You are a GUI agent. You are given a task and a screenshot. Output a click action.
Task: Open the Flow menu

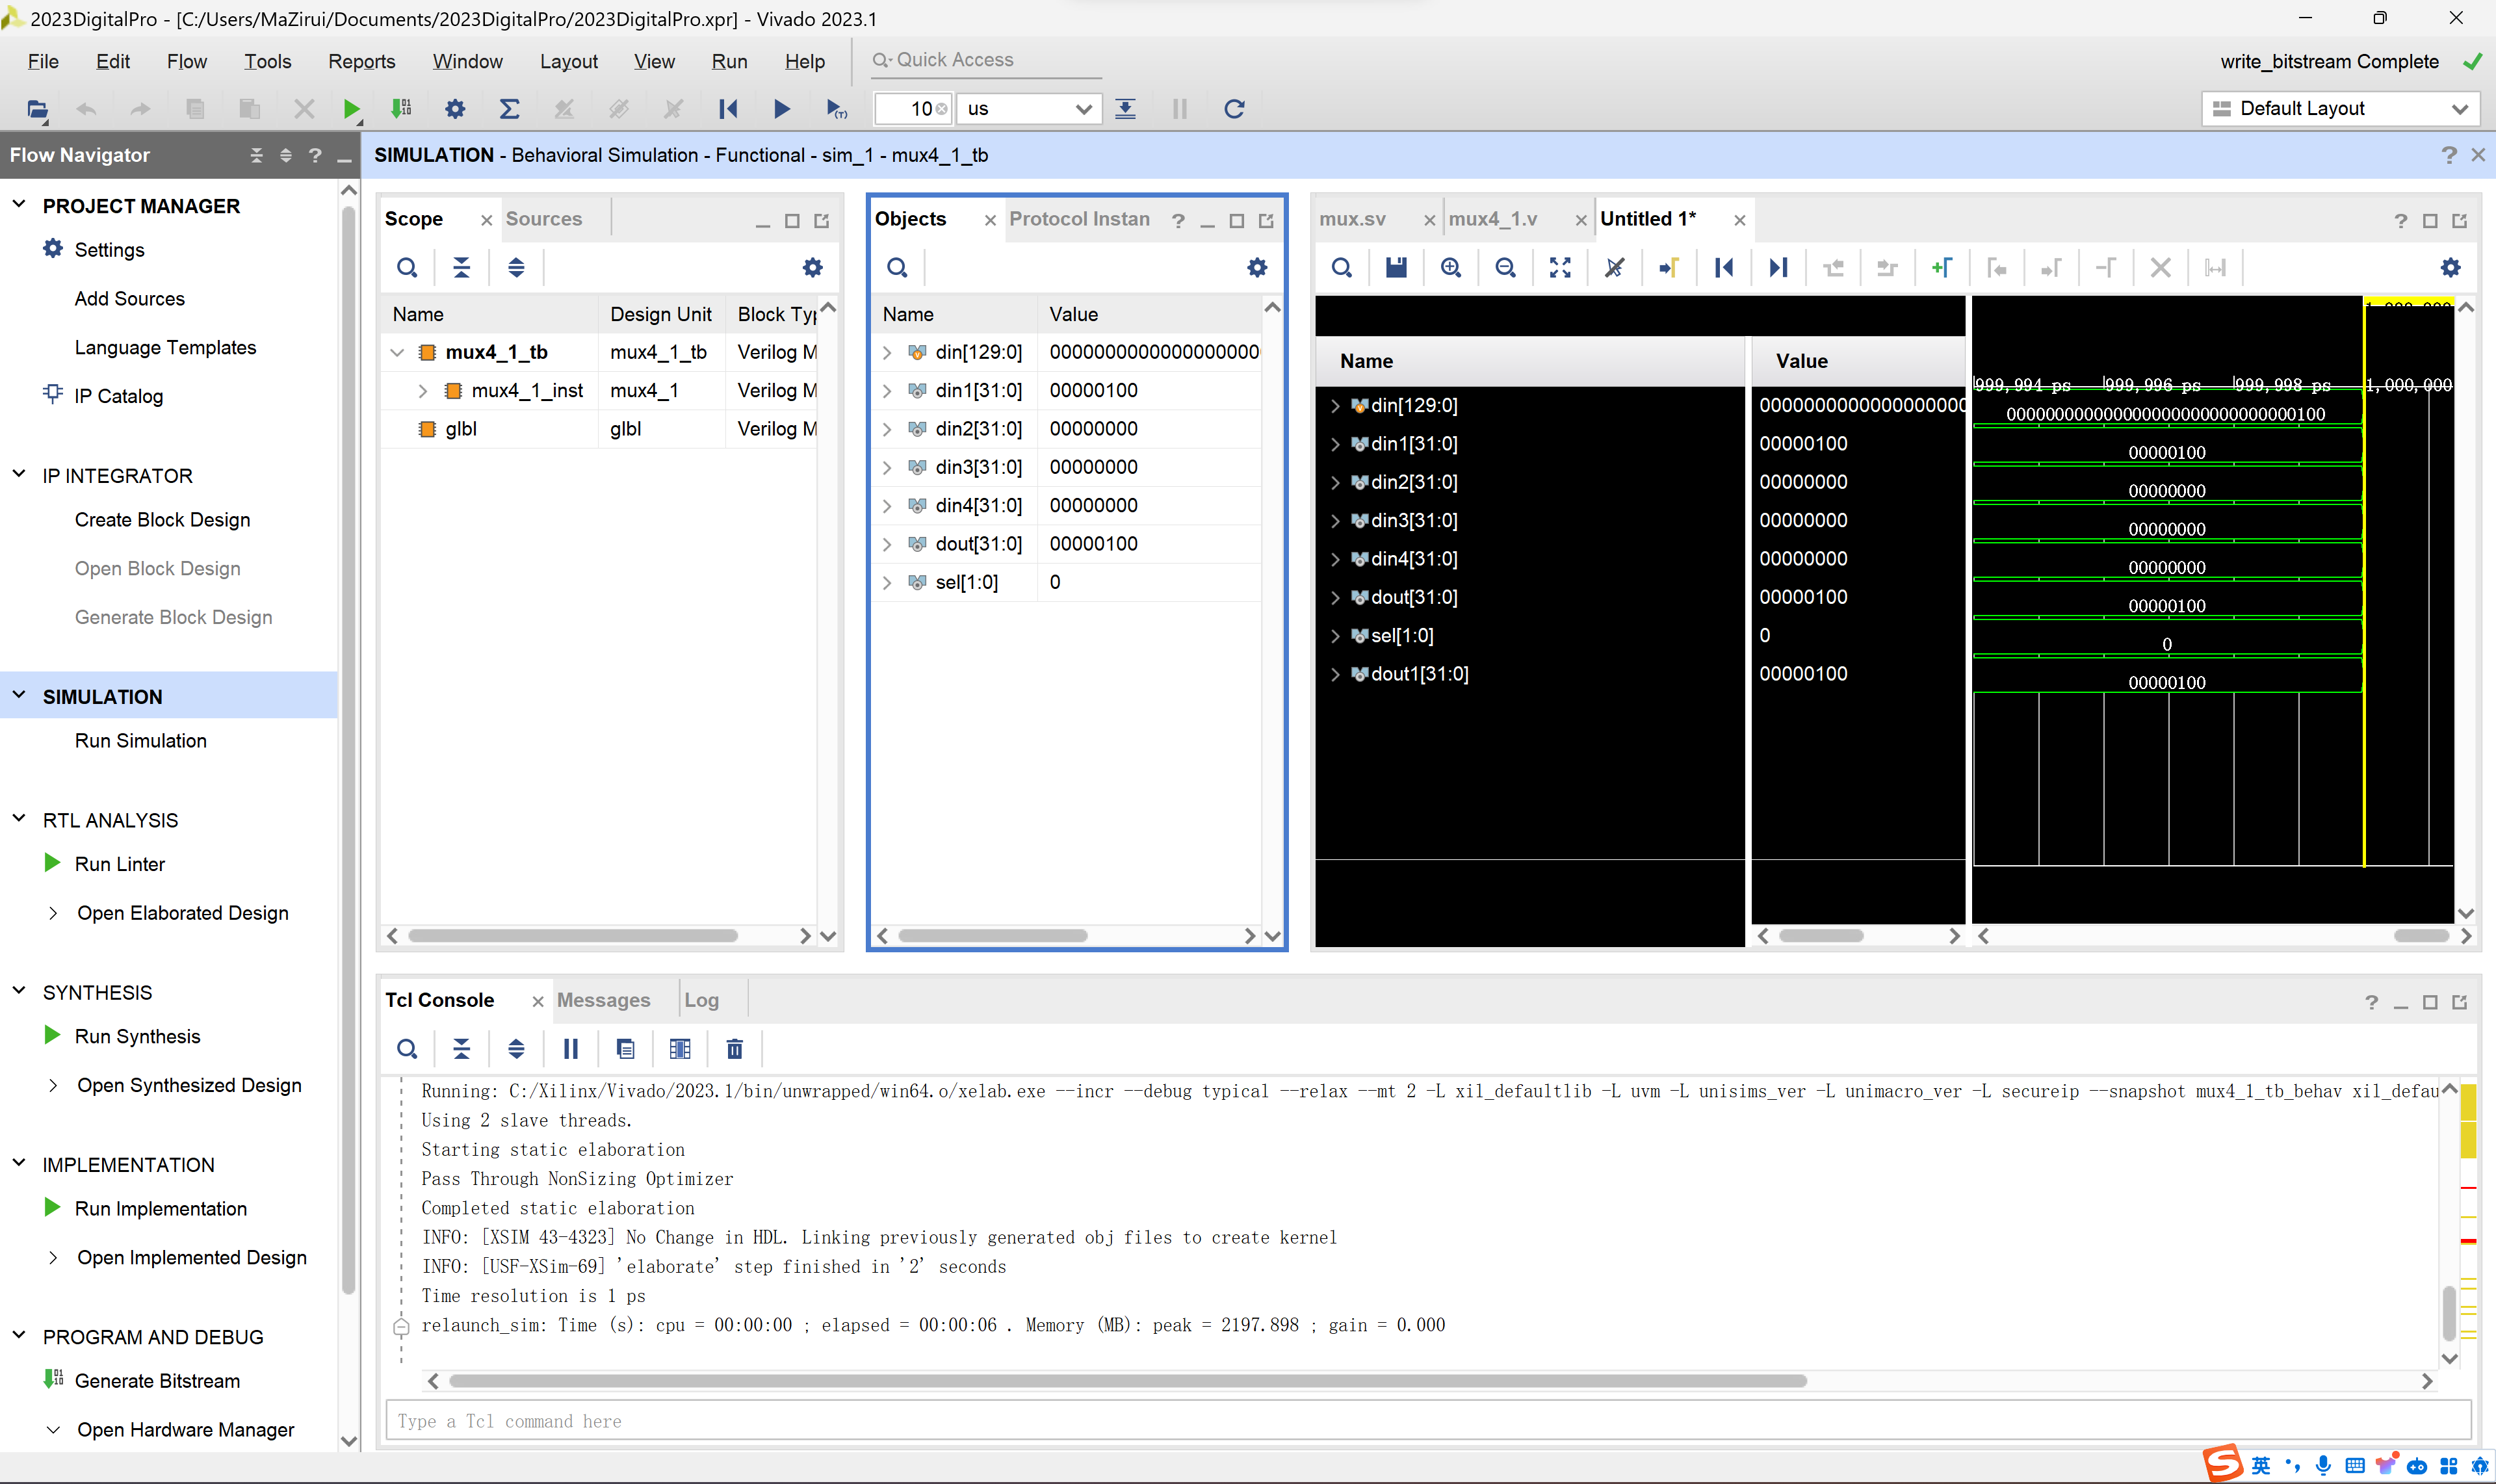[x=186, y=61]
